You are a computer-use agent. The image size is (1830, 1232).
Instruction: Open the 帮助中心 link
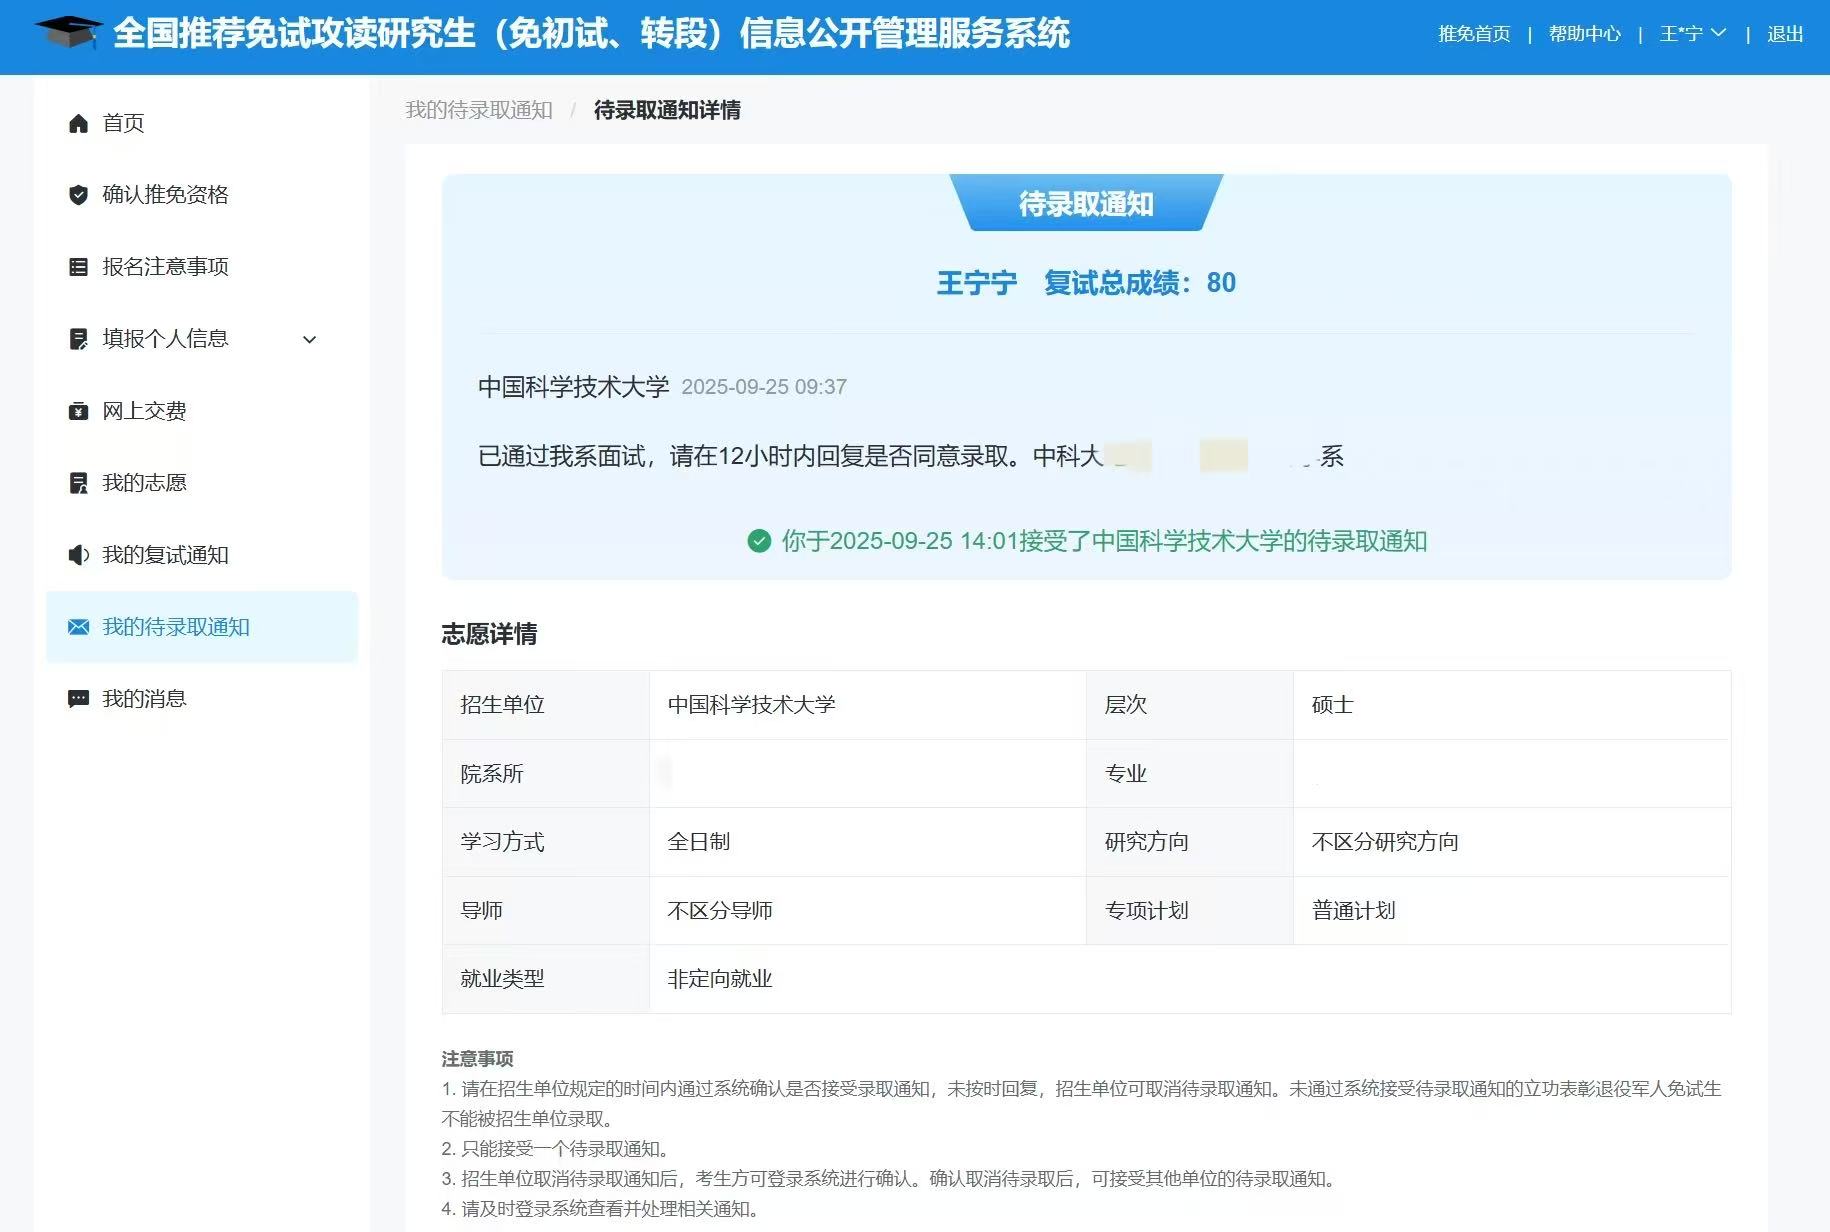(x=1584, y=34)
